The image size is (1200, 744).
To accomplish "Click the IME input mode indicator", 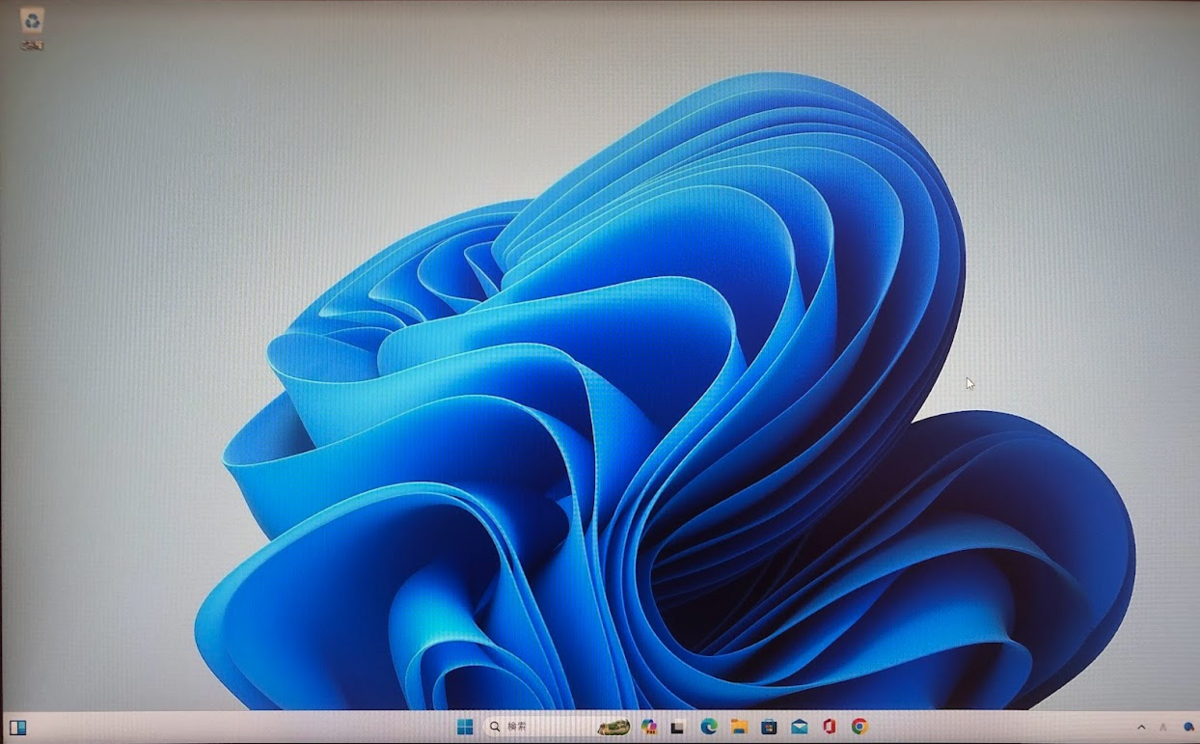I will [x=1163, y=727].
